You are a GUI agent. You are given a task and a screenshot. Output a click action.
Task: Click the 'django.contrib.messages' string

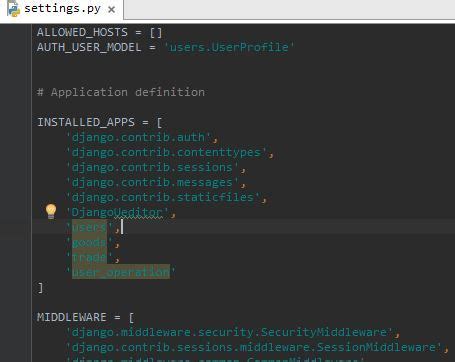coord(153,182)
